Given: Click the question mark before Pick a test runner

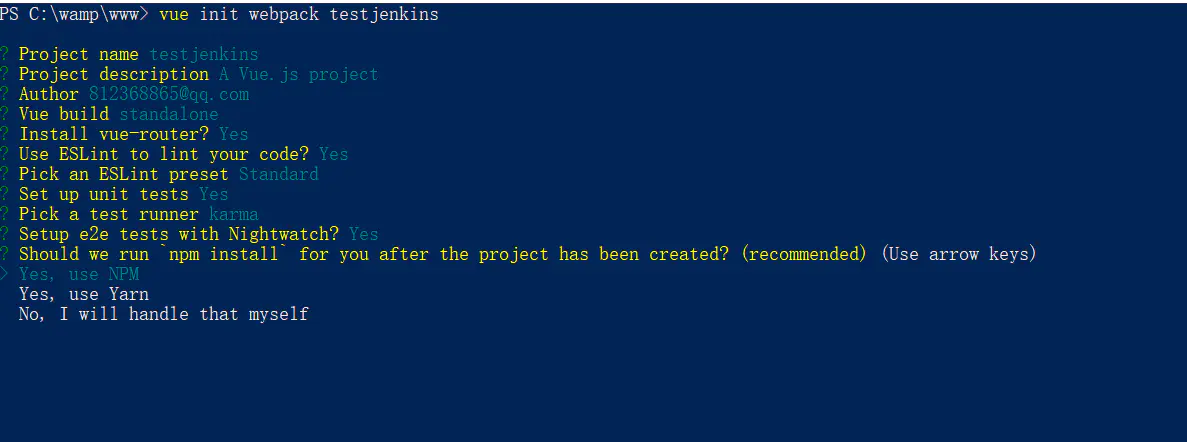Looking at the screenshot, I should 4,214.
